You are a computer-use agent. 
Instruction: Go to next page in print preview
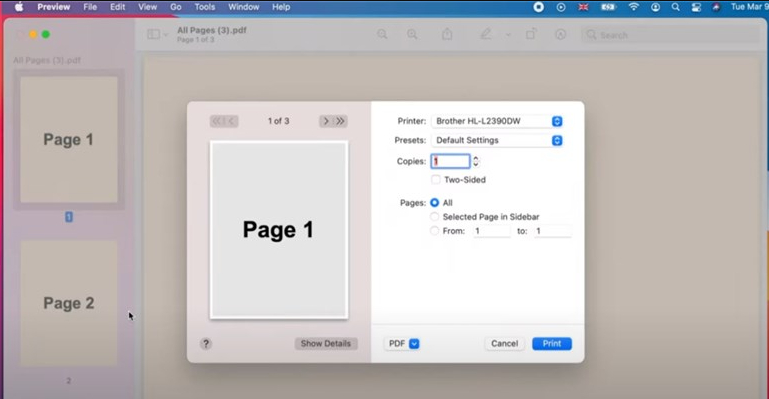(x=326, y=121)
